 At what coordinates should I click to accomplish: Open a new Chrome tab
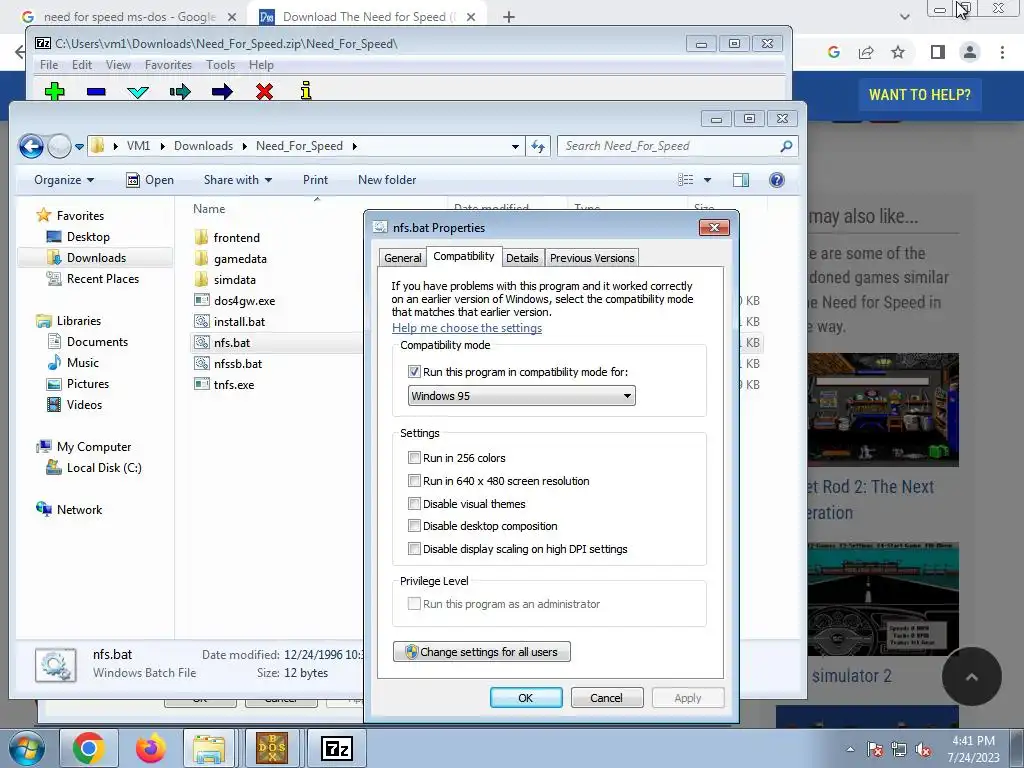point(509,17)
